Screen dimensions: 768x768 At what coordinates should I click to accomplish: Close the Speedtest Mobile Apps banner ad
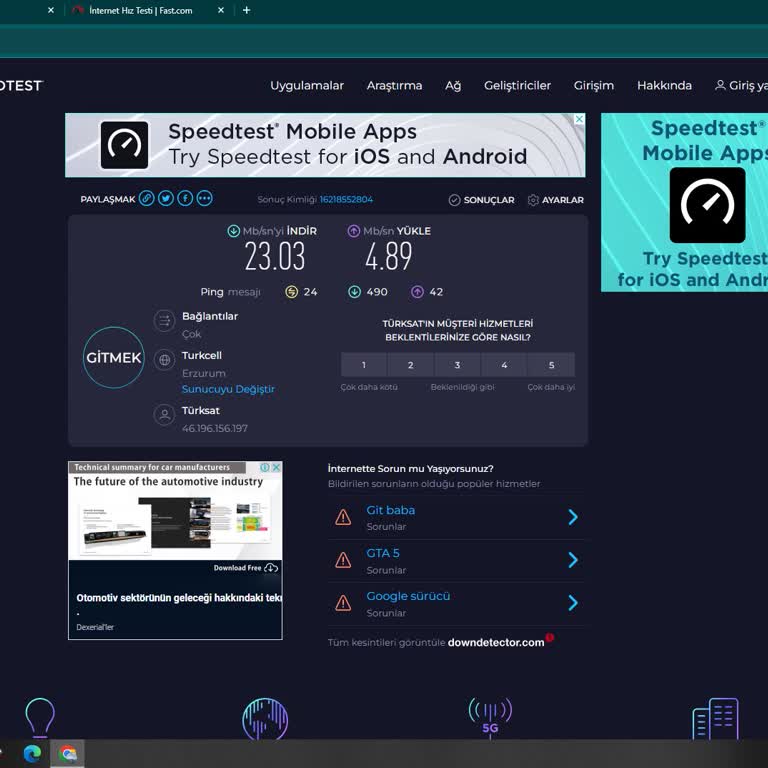[579, 119]
